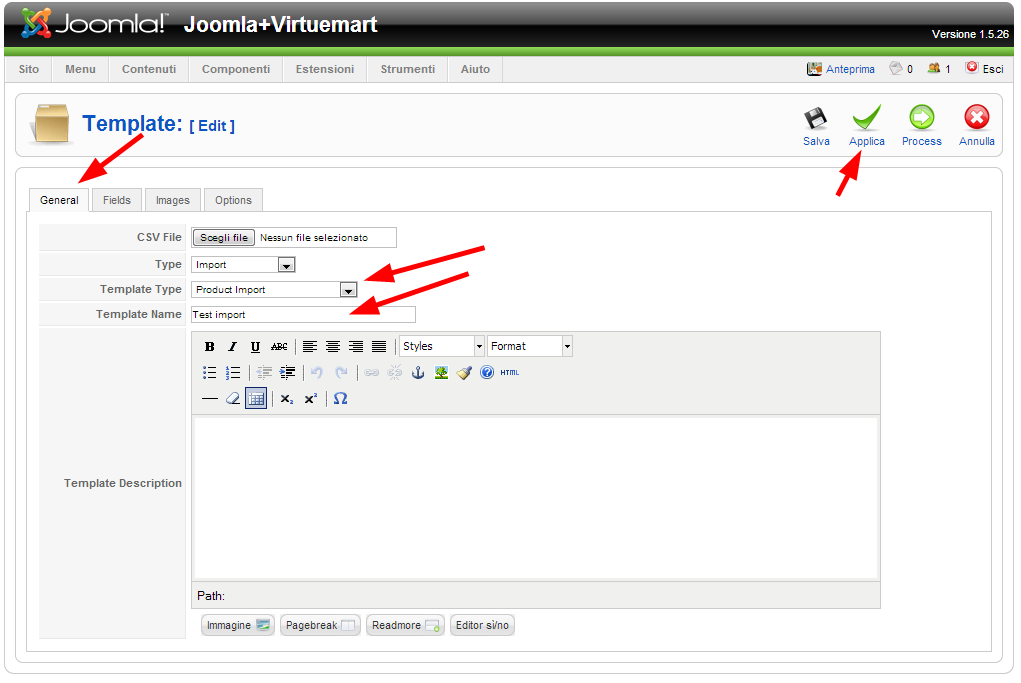The height and width of the screenshot is (683, 1021).
Task: Align text right in editor
Action: pyautogui.click(x=356, y=347)
